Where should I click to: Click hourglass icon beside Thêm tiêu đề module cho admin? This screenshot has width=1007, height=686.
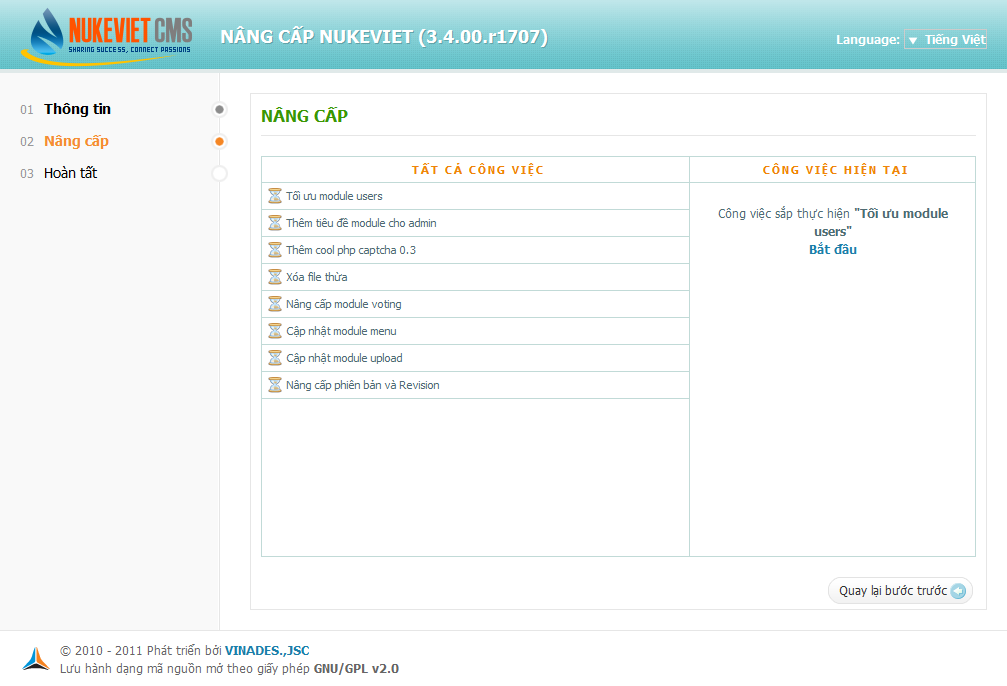point(275,222)
